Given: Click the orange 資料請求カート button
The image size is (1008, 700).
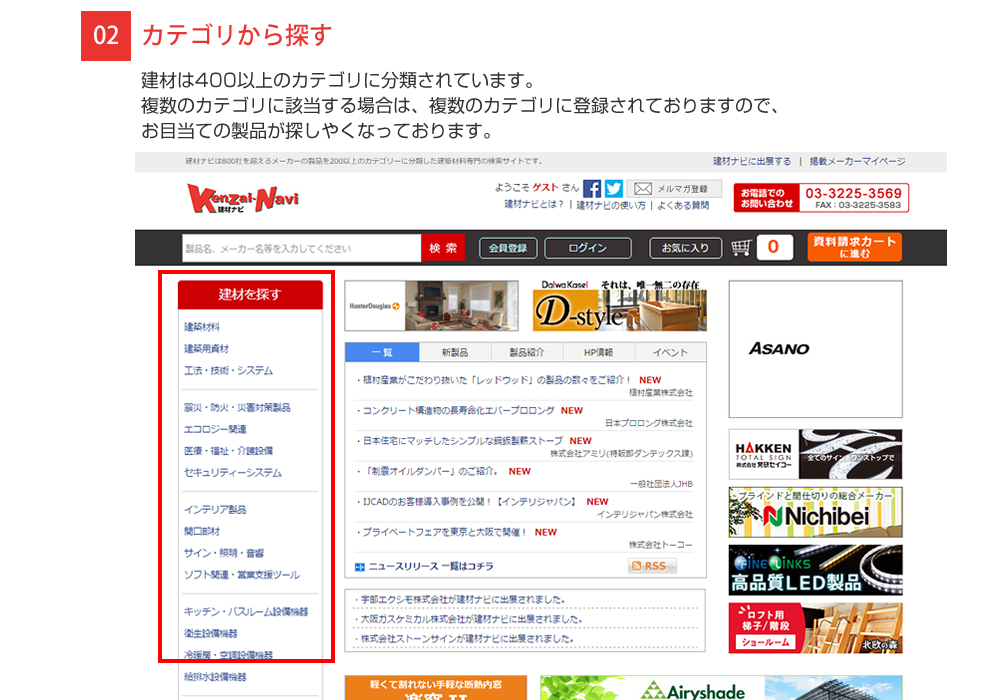Looking at the screenshot, I should 854,247.
